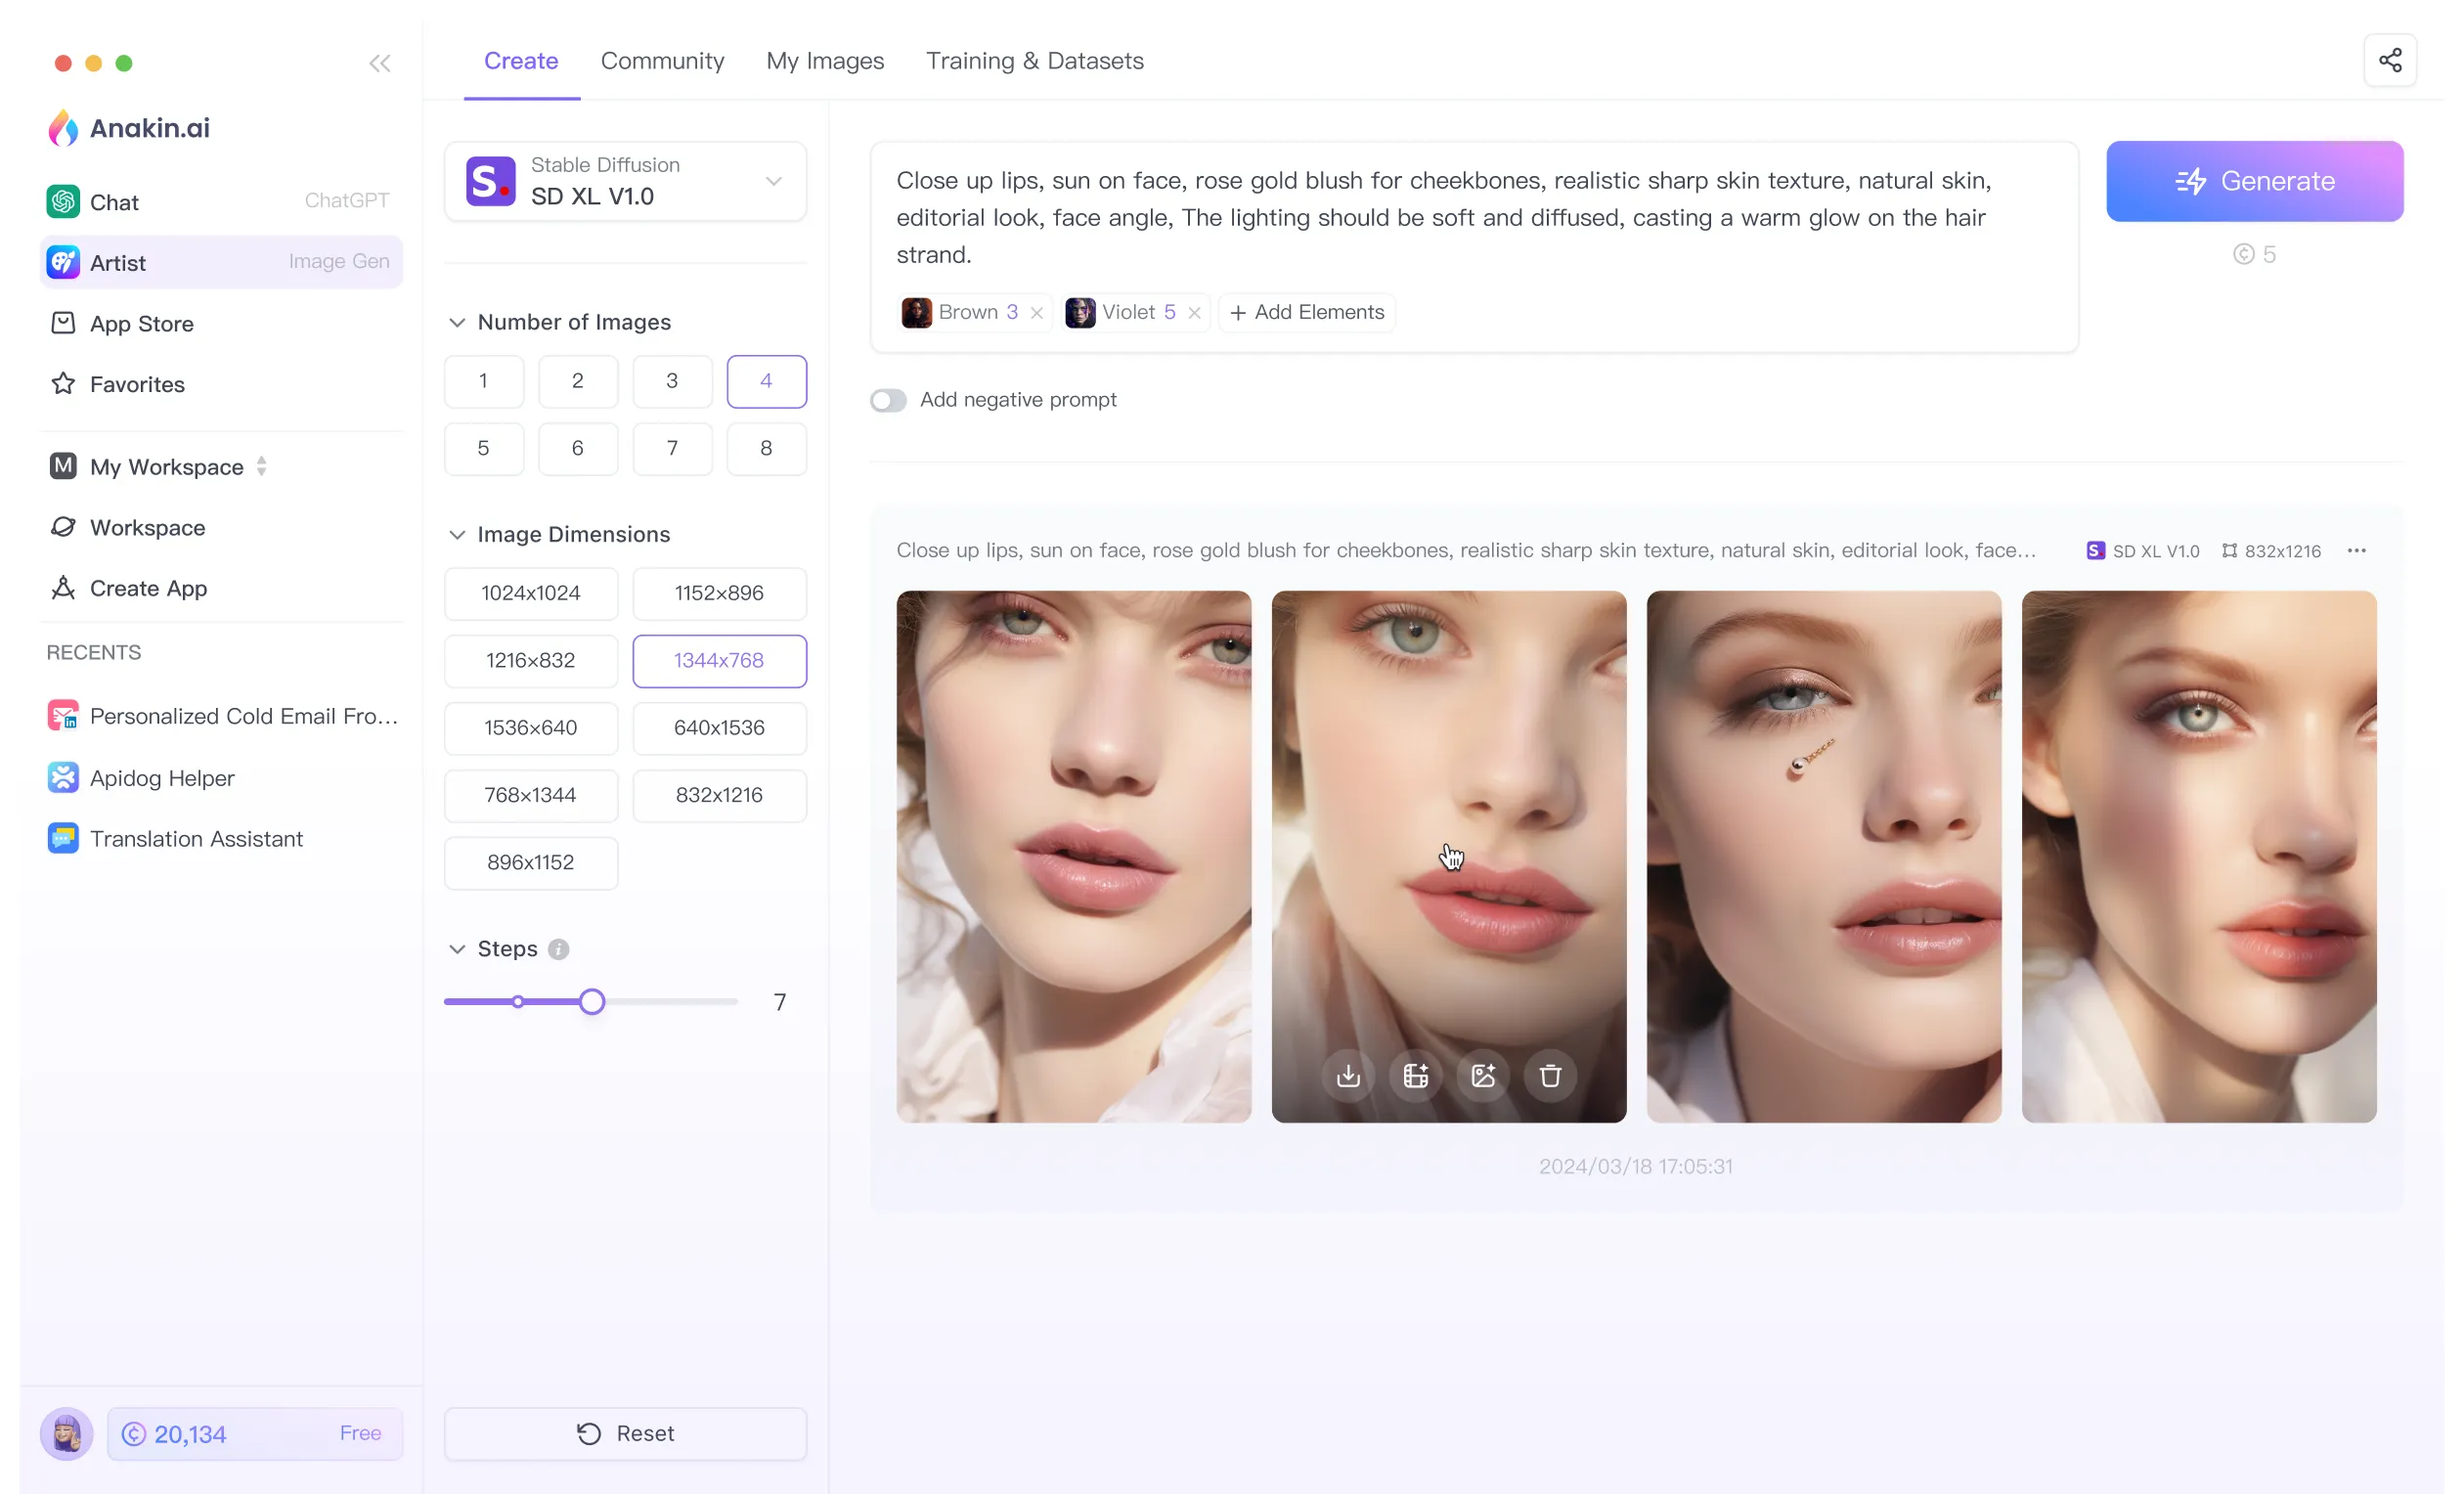Viewport: 2464px width, 1494px height.
Task: Click the download icon on second image
Action: [x=1348, y=1074]
